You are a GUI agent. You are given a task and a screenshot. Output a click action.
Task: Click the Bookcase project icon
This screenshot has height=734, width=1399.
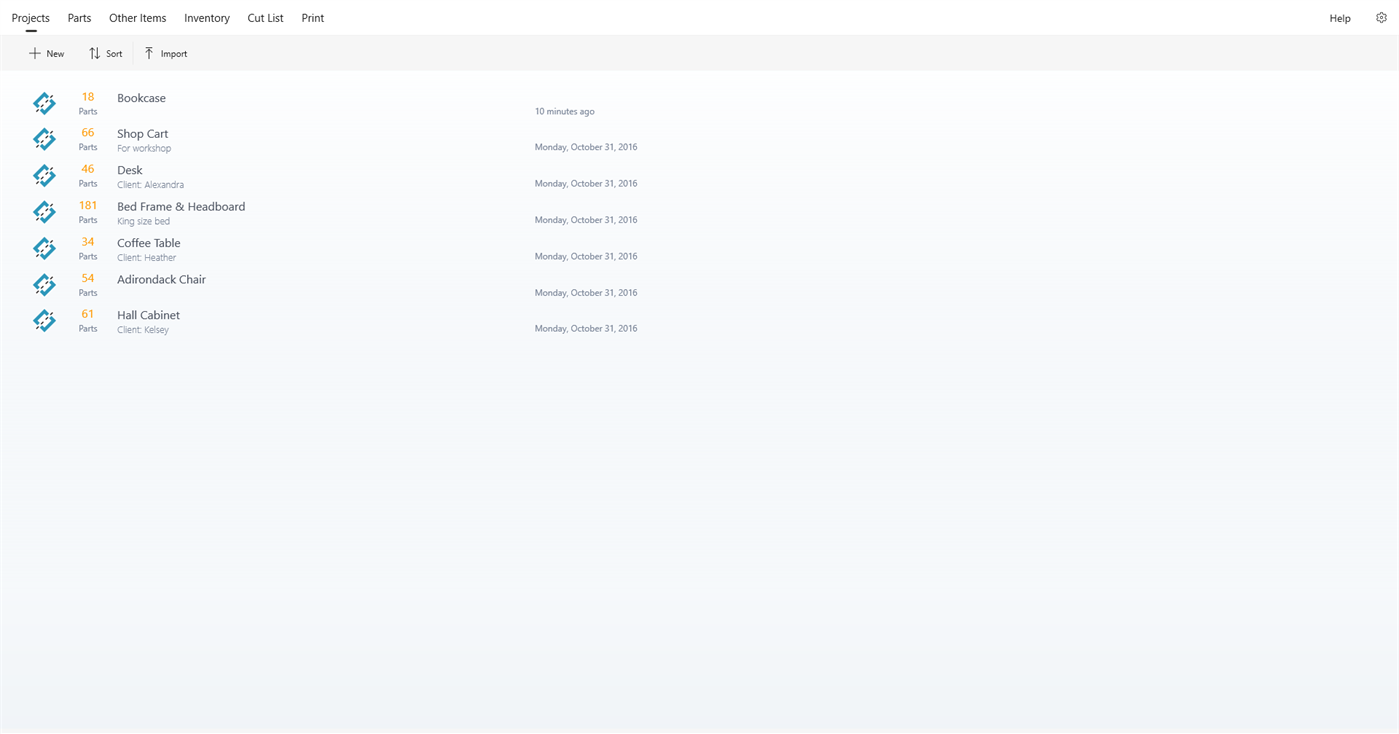click(44, 103)
